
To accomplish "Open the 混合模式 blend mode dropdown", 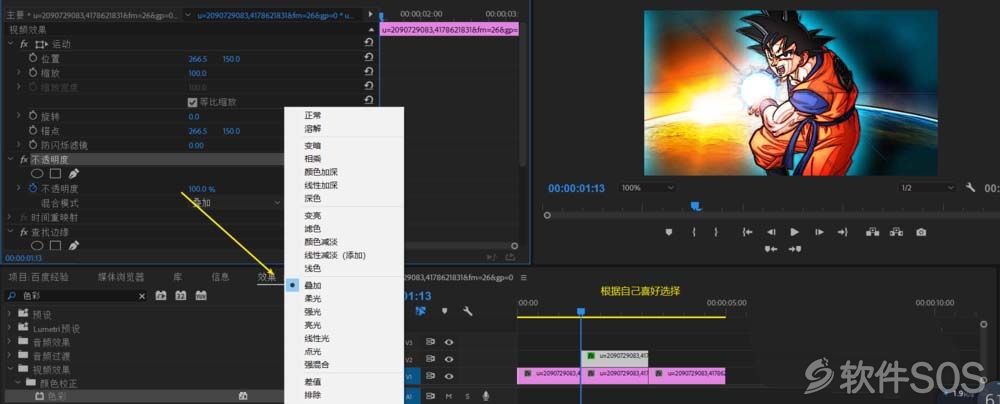I will 236,202.
